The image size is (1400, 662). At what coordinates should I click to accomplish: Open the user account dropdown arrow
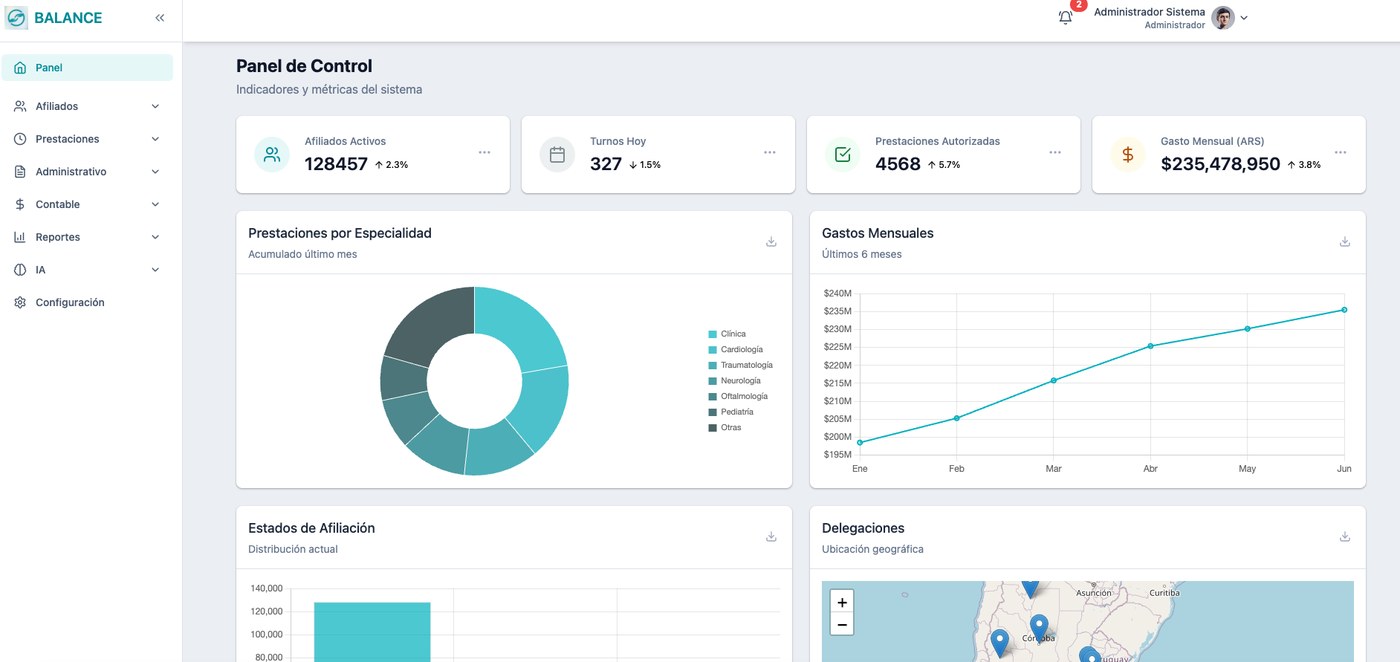point(1244,18)
